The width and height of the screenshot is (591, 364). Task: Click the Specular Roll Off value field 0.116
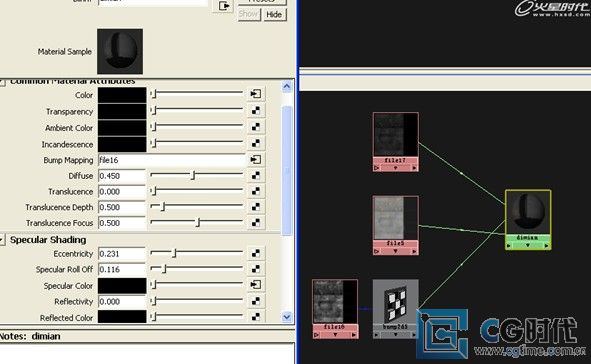[122, 269]
